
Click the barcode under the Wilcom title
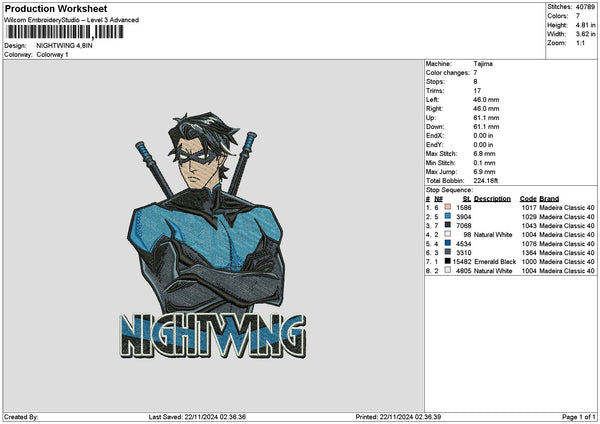pyautogui.click(x=65, y=32)
